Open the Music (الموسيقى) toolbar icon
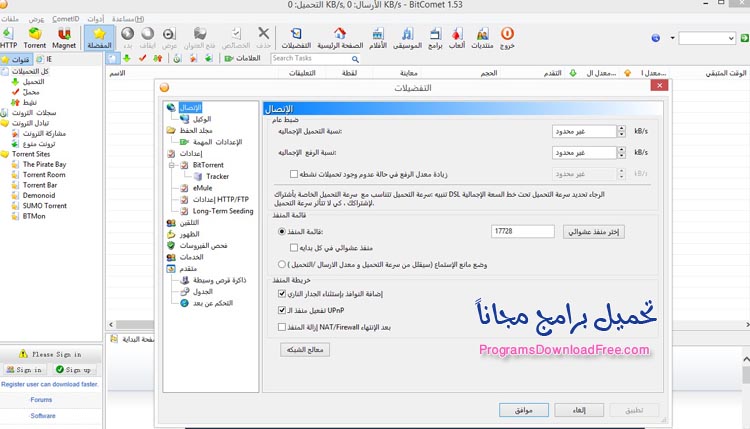Image resolution: width=750 pixels, height=429 pixels. tap(407, 38)
